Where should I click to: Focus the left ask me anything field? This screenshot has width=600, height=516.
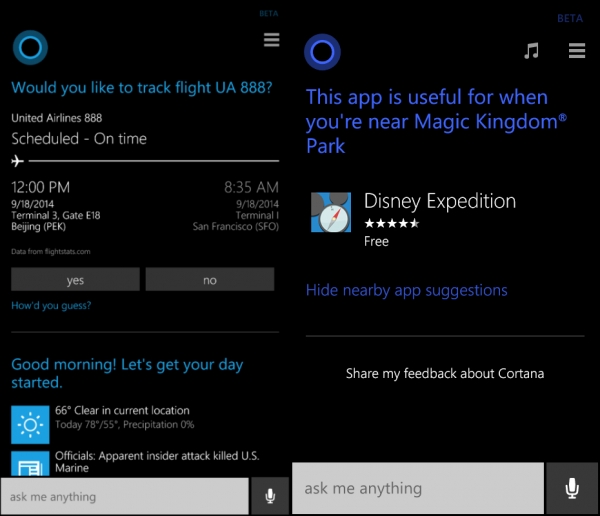pyautogui.click(x=125, y=496)
